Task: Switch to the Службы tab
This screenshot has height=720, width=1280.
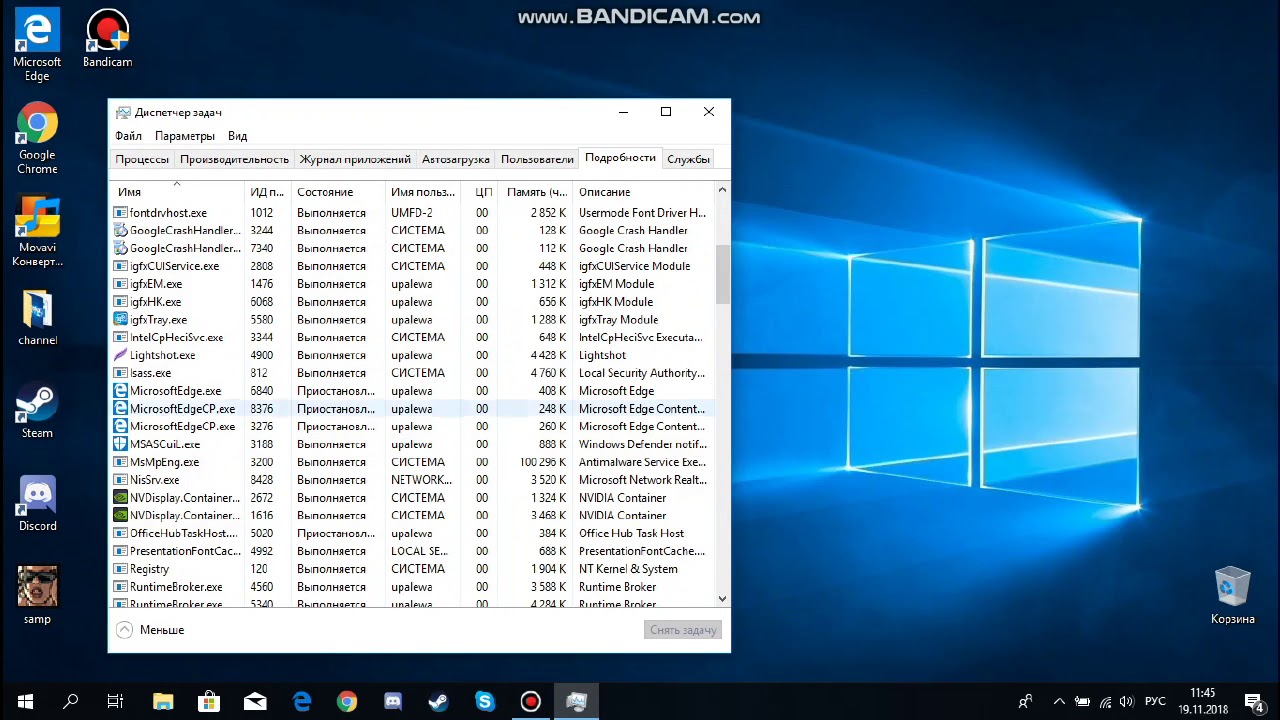Action: click(688, 159)
